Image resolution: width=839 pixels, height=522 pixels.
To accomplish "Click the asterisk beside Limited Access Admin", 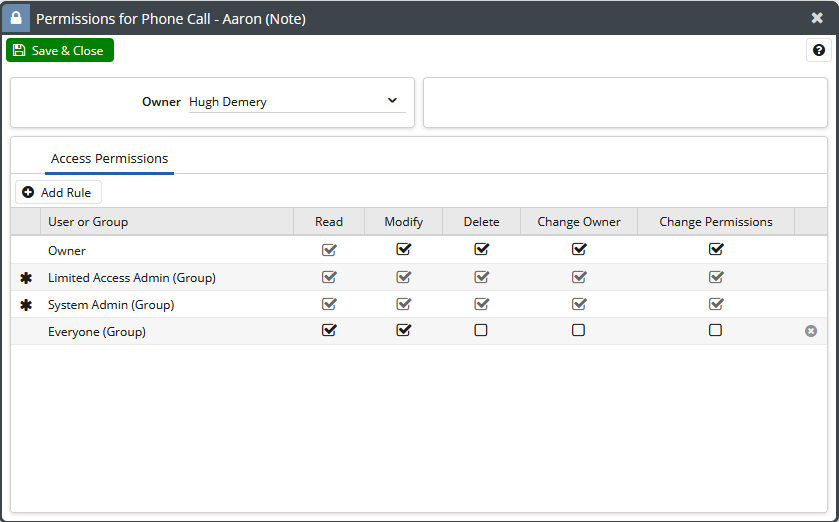I will (26, 278).
